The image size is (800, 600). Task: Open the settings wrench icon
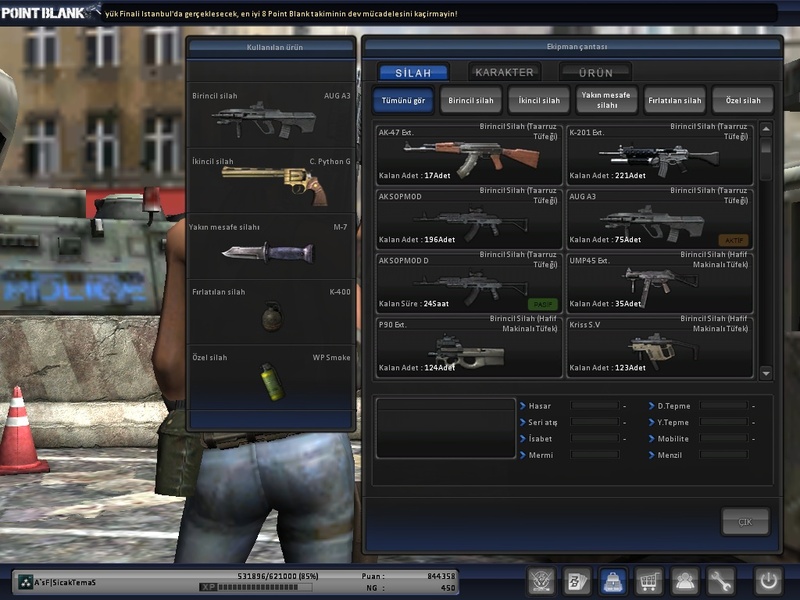point(720,581)
